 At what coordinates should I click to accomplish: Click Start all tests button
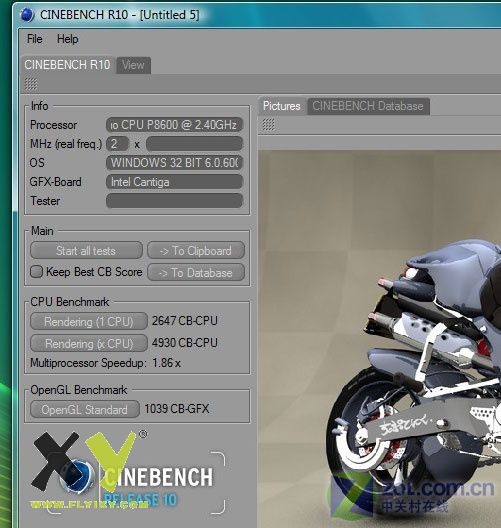pos(86,251)
